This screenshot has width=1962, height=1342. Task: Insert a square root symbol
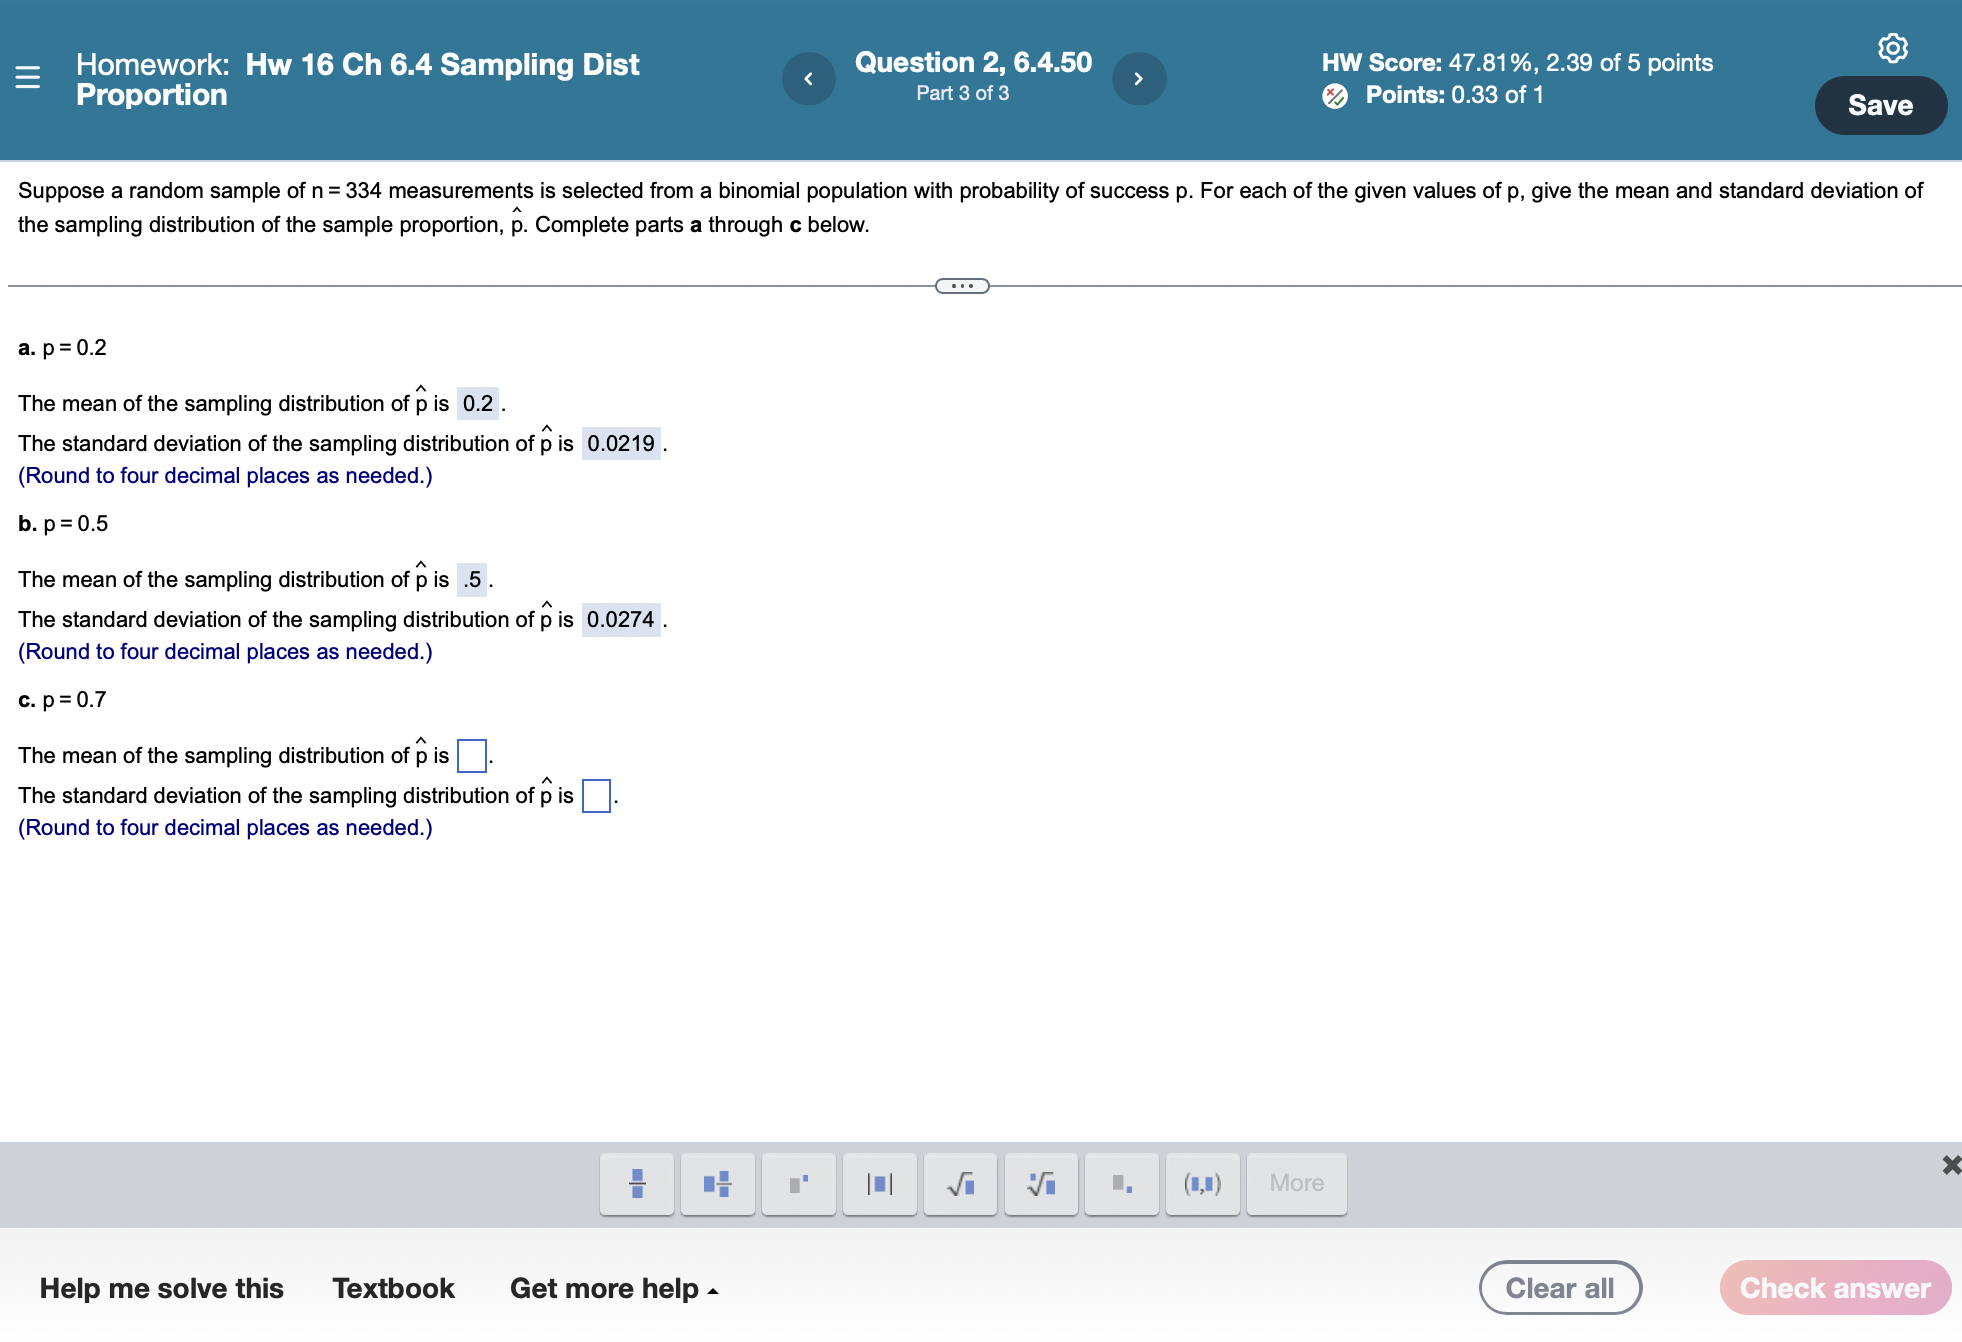click(961, 1184)
